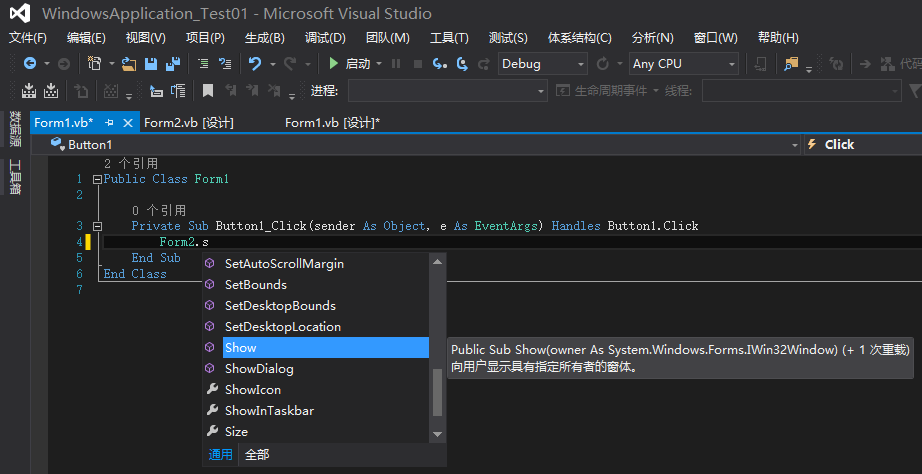Image resolution: width=922 pixels, height=474 pixels.
Task: Pin the Form1.vb tab
Action: coord(109,123)
